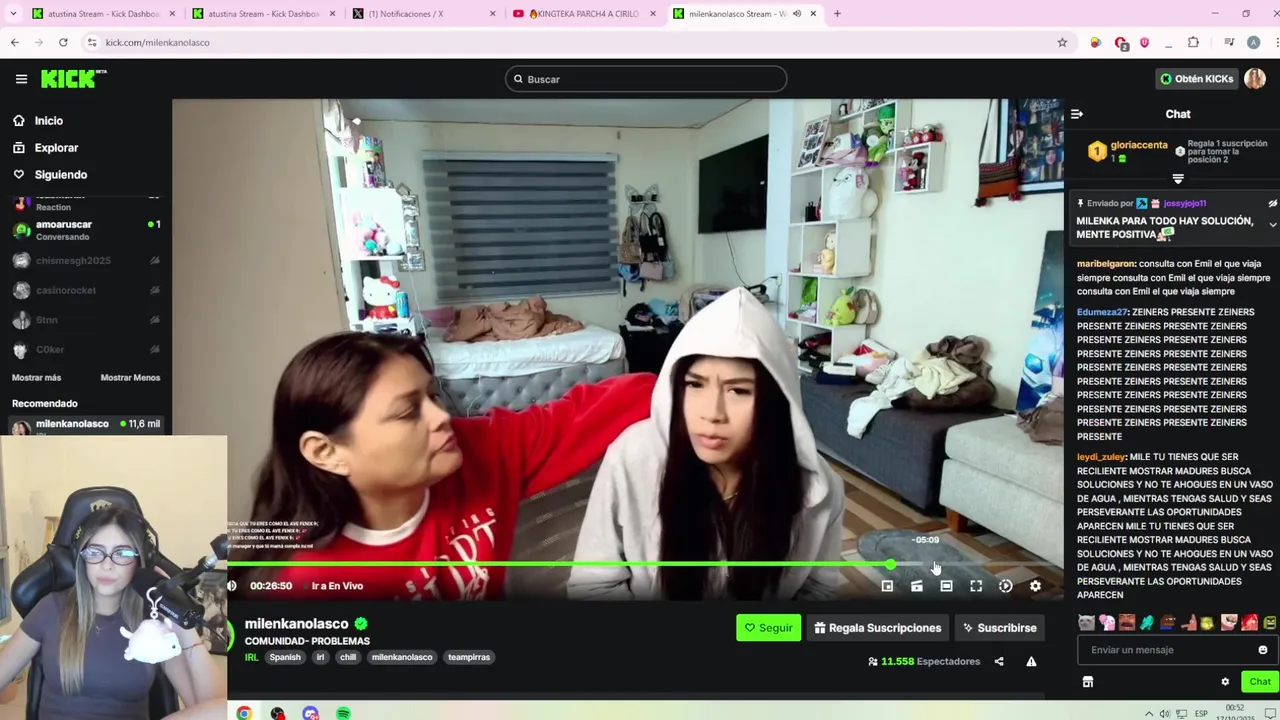Screen dimensions: 1280x720
Task: Click Mostrar Menos in sidebar
Action: [x=130, y=377]
